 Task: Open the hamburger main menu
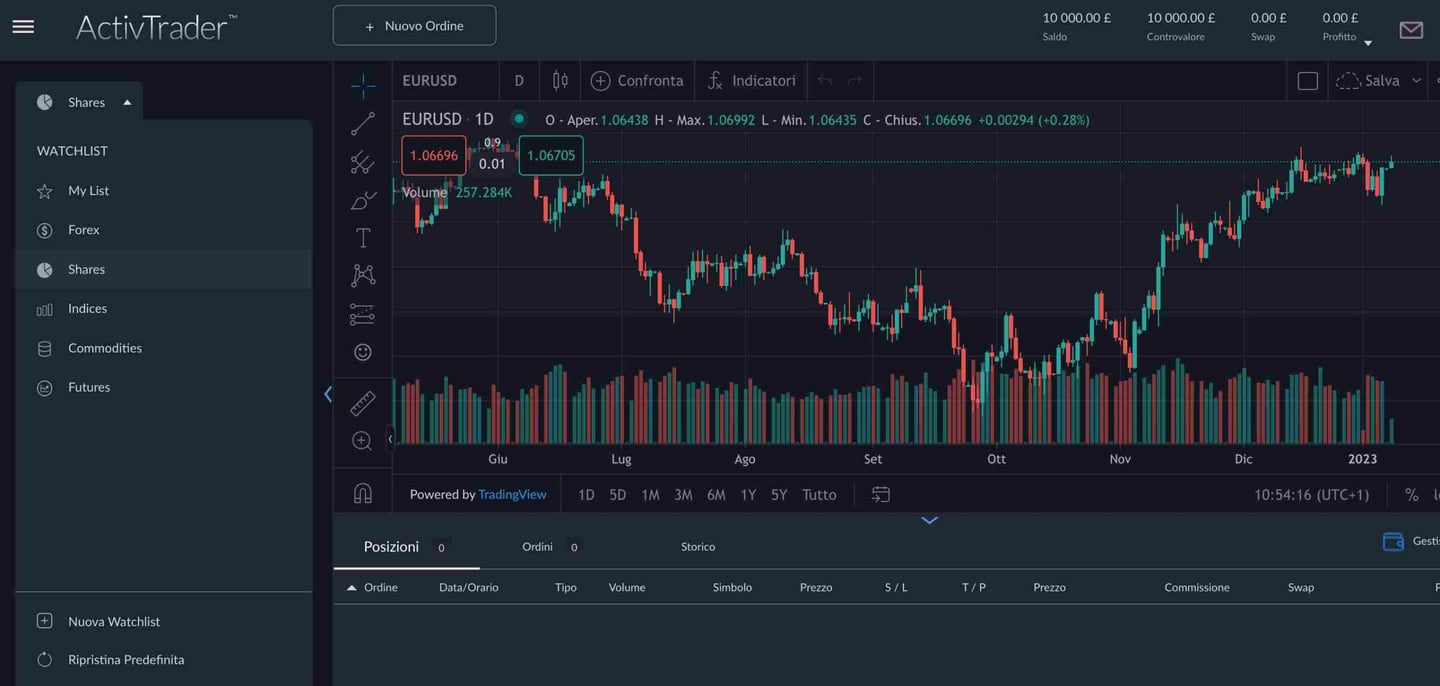tap(23, 27)
